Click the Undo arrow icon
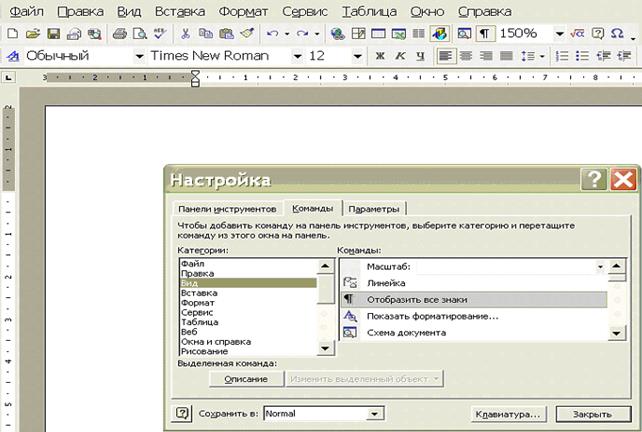Image resolution: width=642 pixels, height=432 pixels. point(272,33)
